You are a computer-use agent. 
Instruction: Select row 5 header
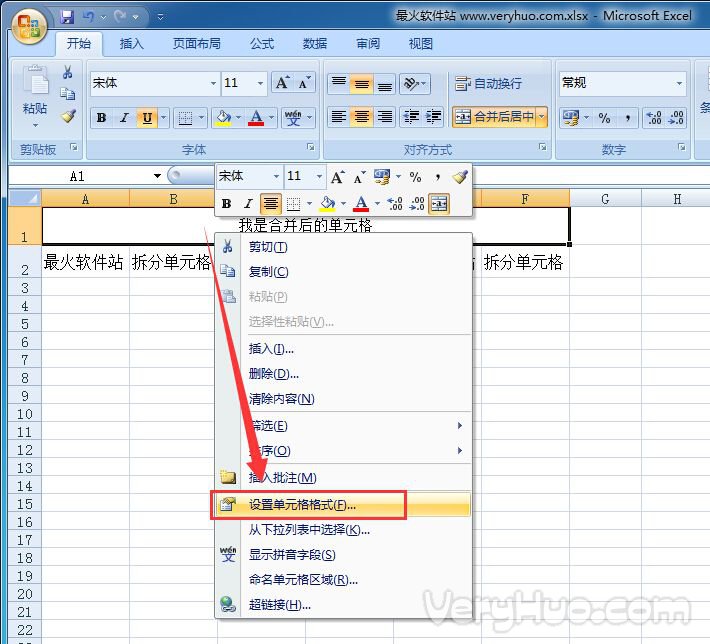pos(24,324)
